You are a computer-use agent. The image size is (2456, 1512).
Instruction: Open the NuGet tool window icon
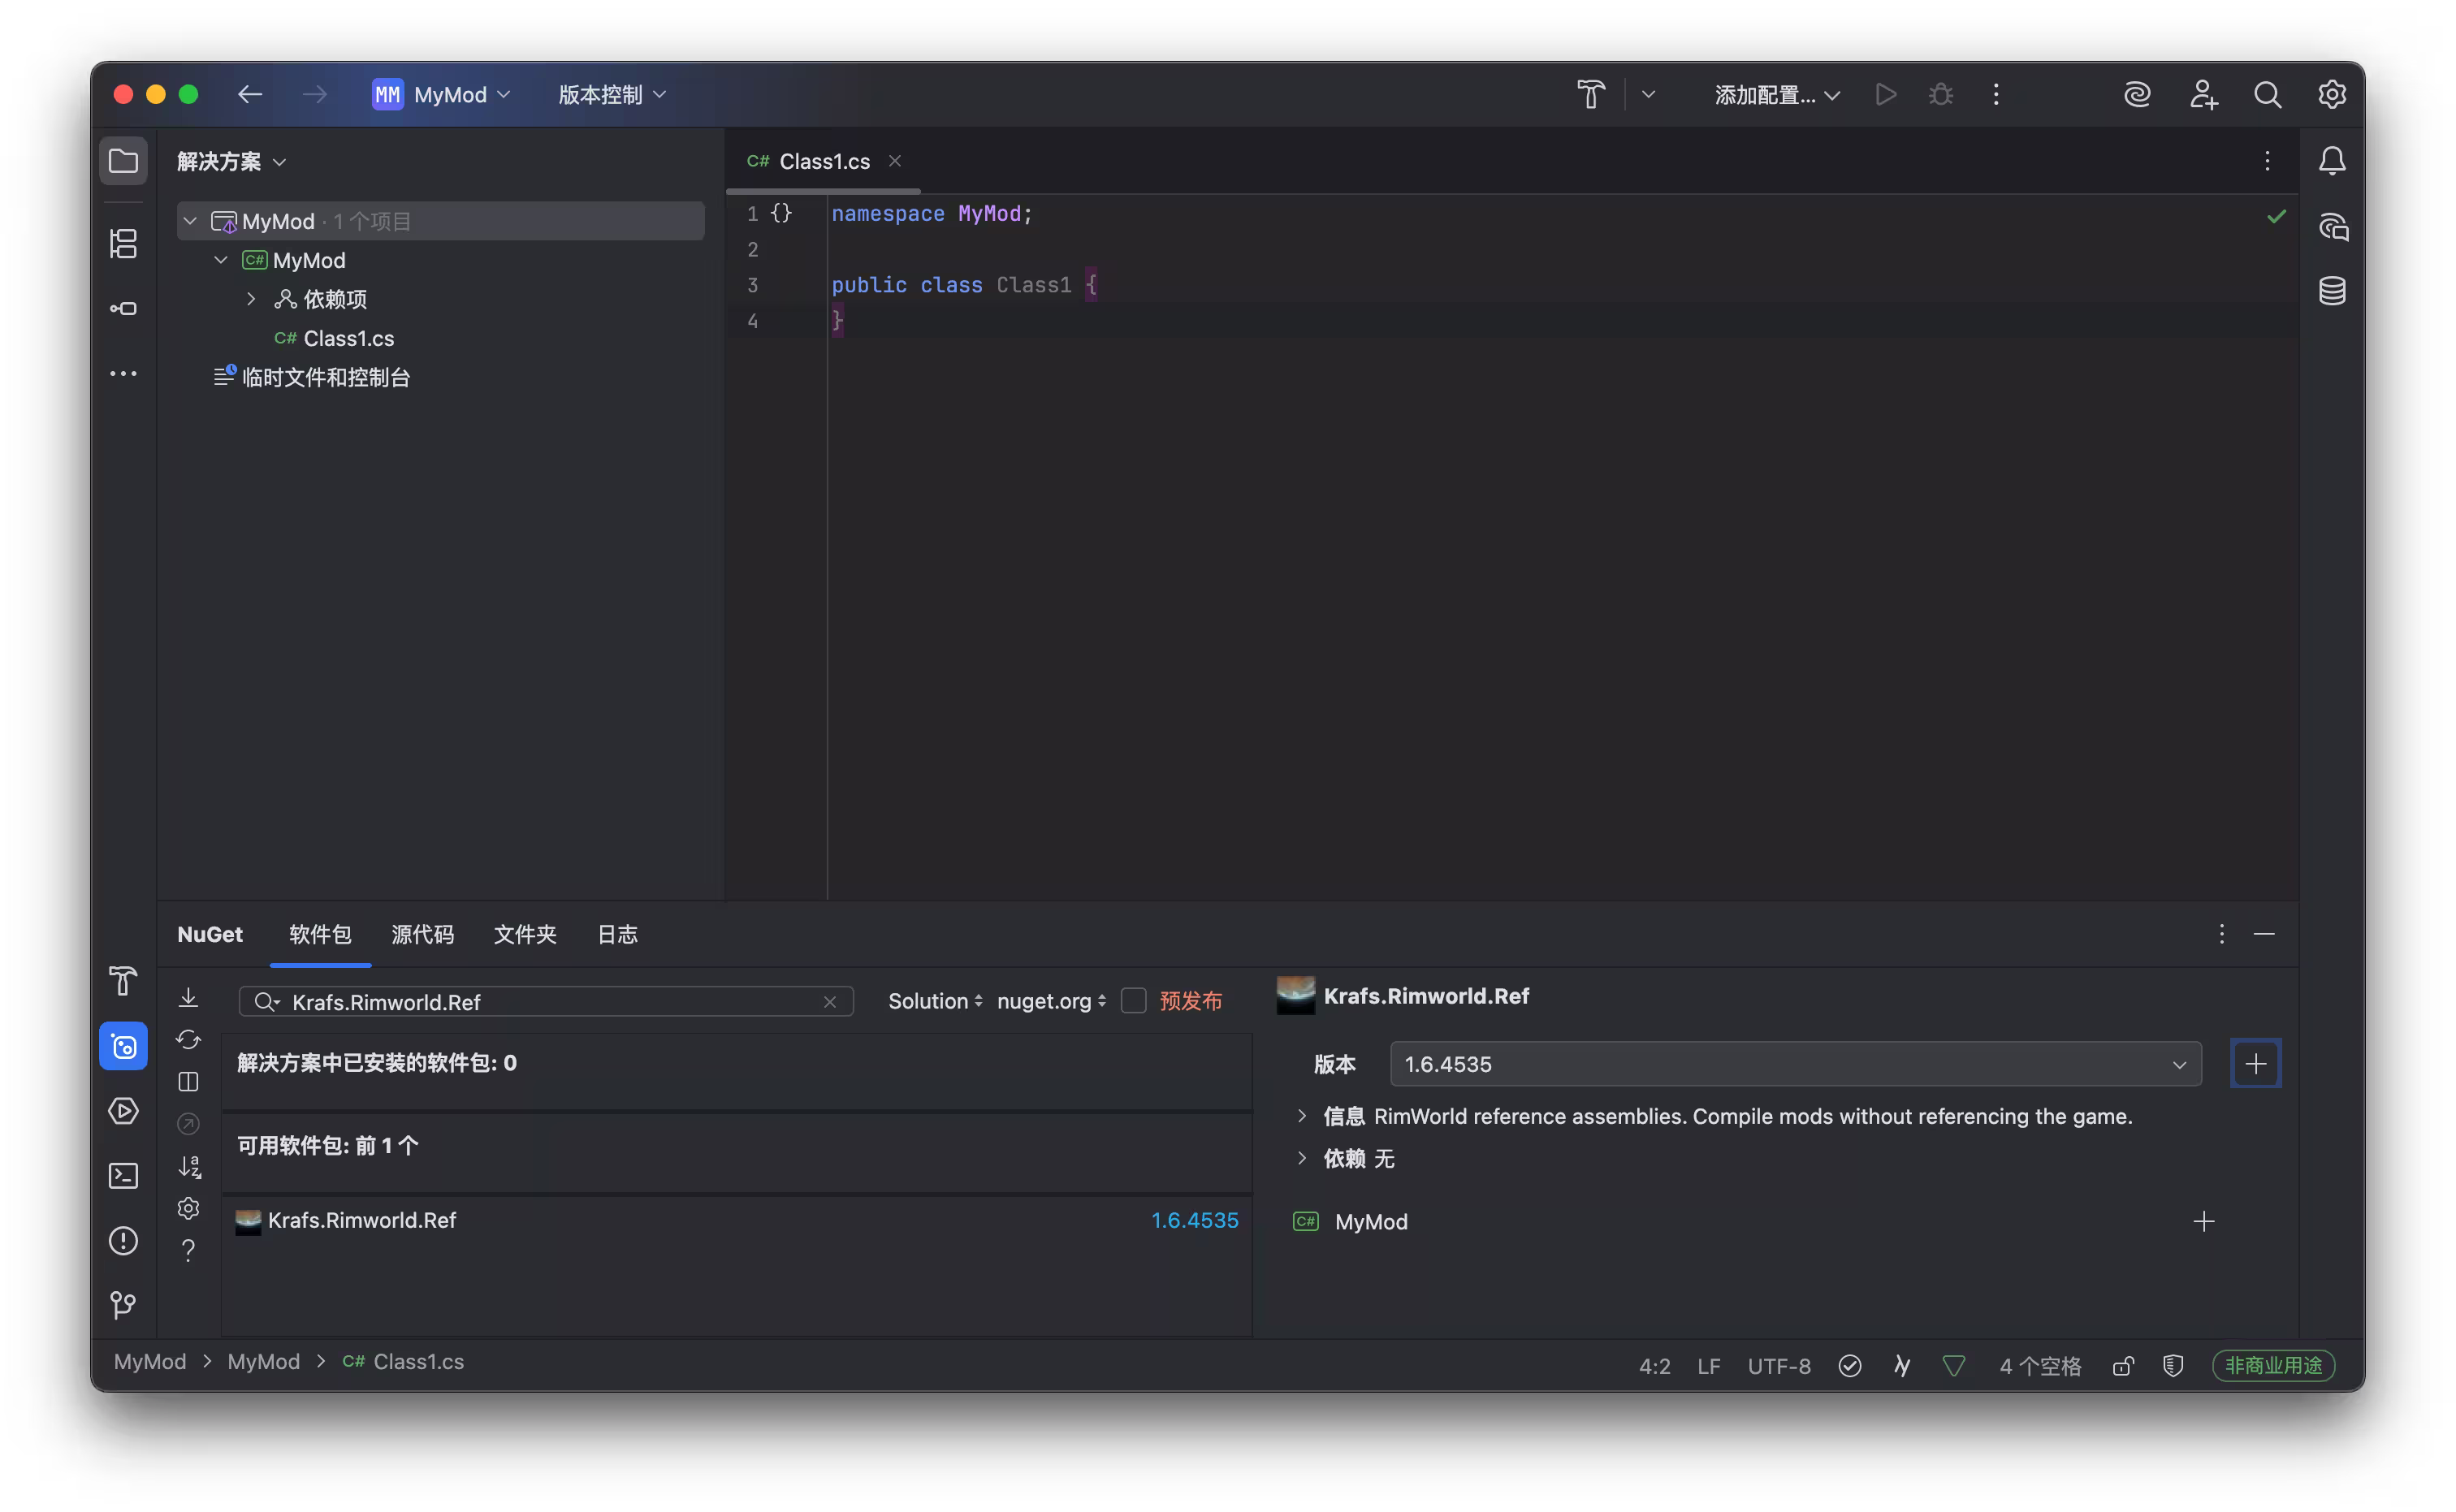(x=123, y=1046)
